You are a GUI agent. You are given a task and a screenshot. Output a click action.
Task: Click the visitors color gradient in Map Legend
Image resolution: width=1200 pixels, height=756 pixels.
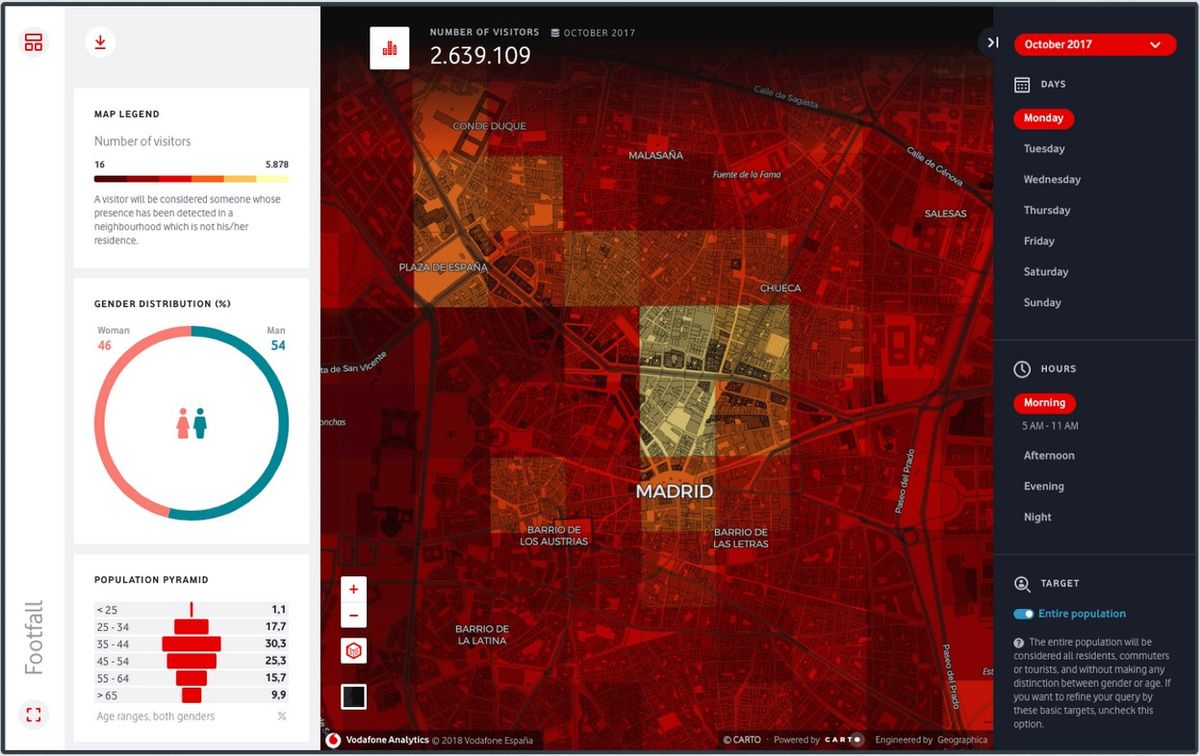(x=191, y=179)
